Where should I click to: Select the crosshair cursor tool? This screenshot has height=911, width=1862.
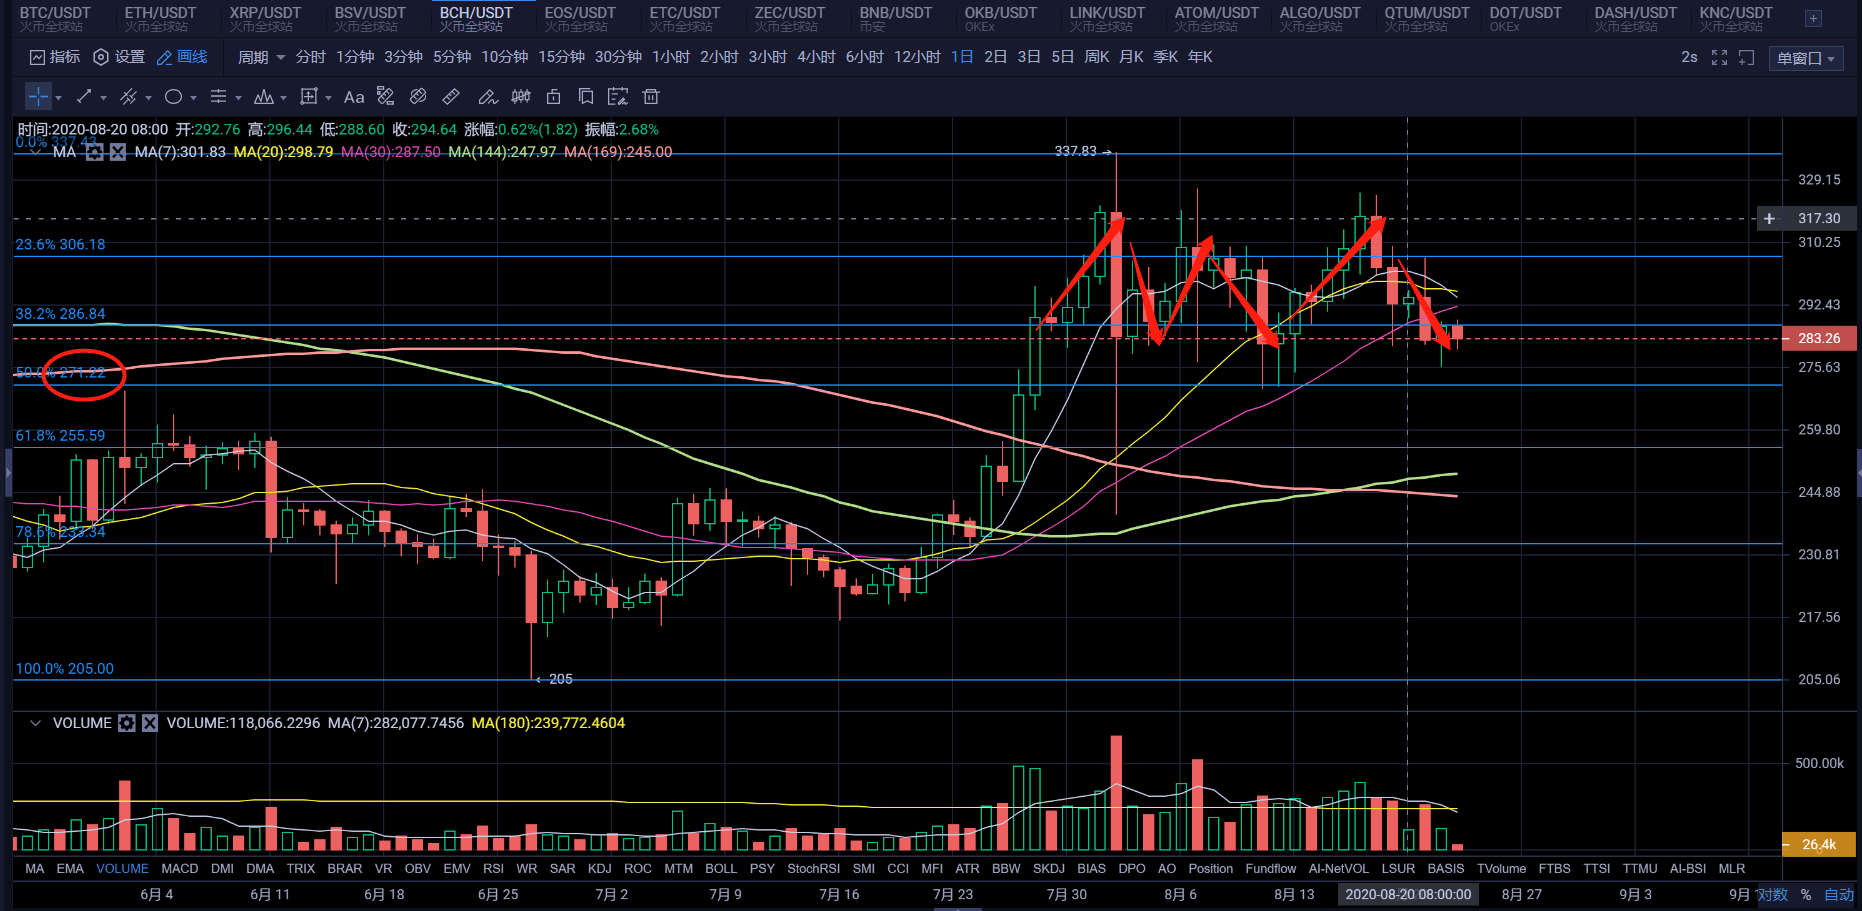click(38, 97)
